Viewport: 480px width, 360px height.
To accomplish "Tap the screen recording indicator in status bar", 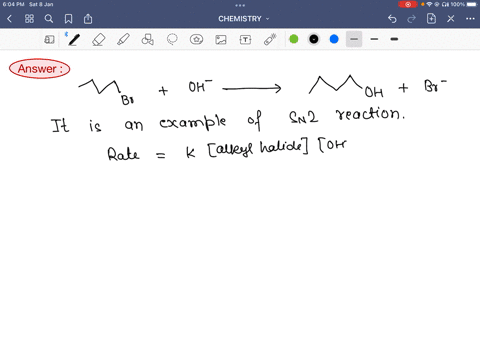I will (x=408, y=4).
